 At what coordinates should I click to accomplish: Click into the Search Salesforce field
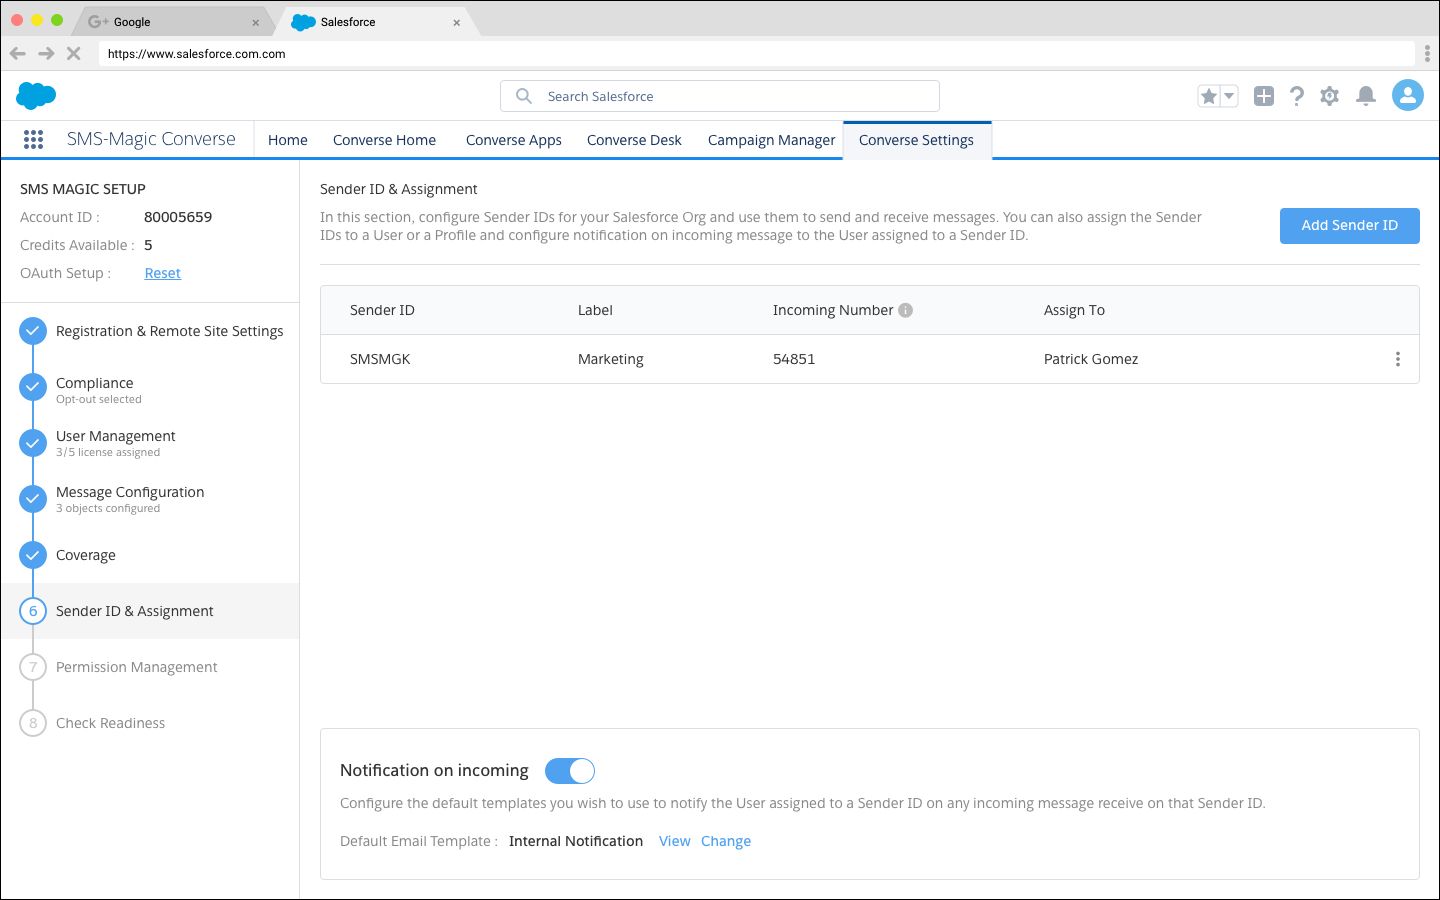720,96
